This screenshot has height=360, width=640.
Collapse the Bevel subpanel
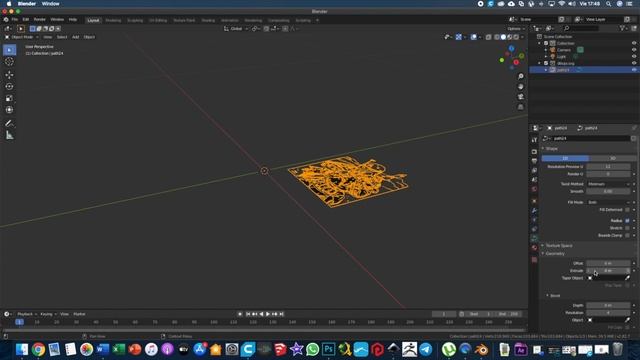click(x=554, y=296)
